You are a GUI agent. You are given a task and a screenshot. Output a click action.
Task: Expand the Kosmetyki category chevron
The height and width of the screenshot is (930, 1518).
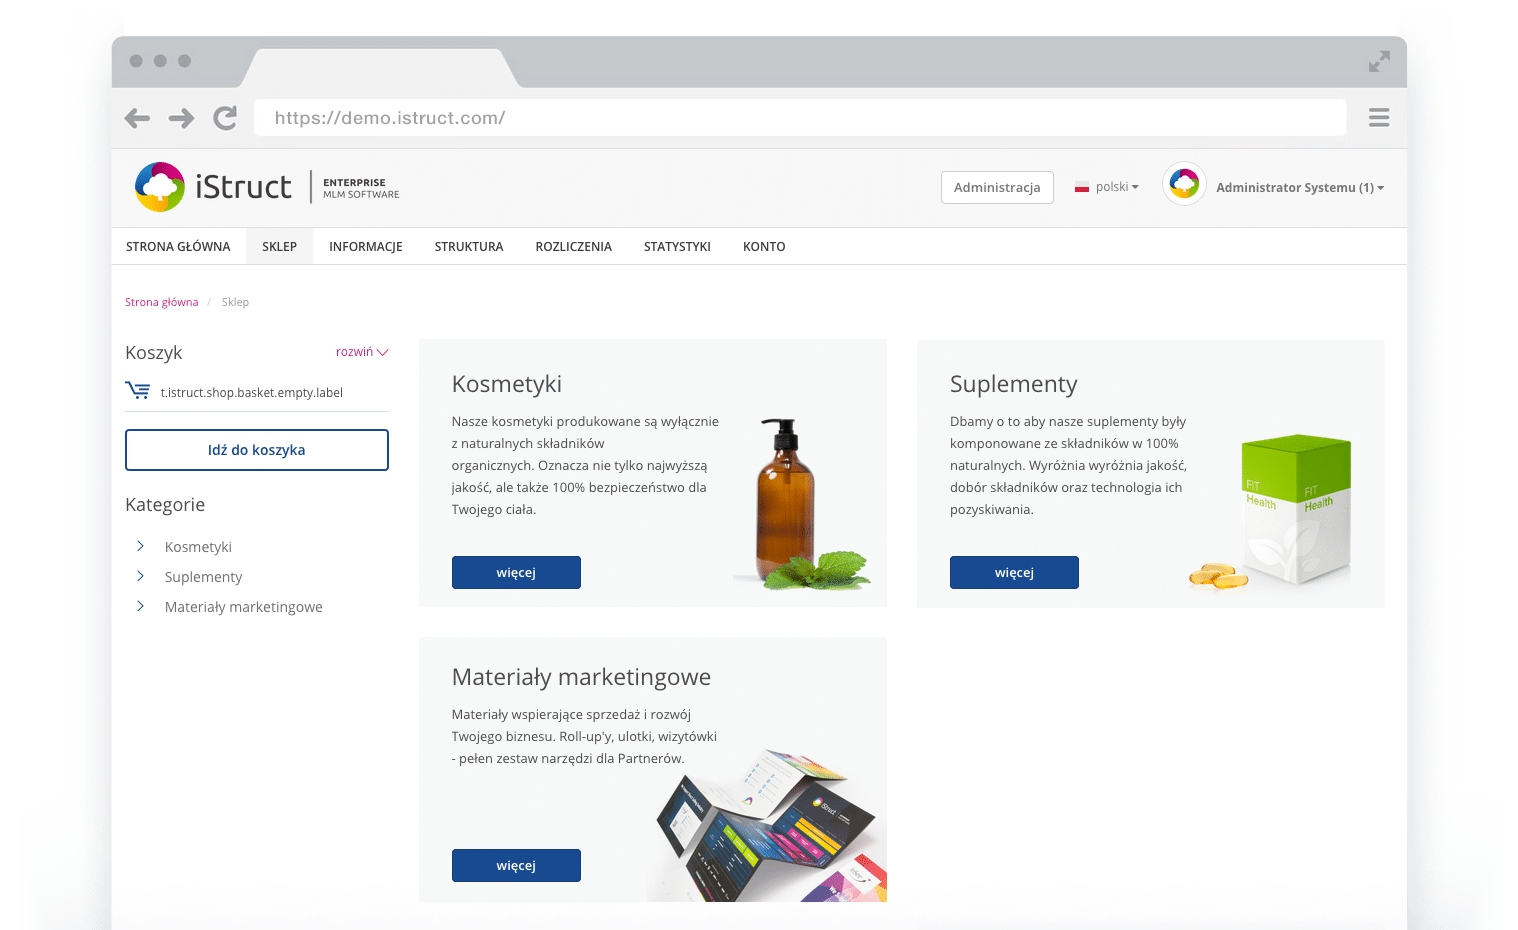[141, 546]
